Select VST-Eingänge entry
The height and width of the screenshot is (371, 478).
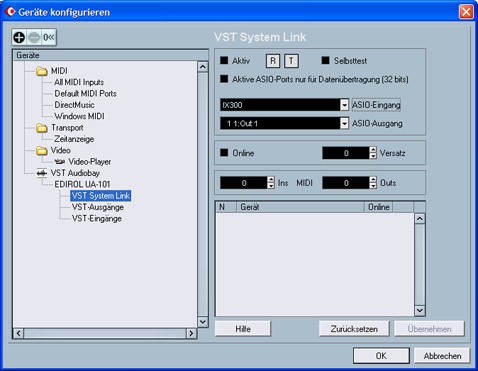click(97, 219)
